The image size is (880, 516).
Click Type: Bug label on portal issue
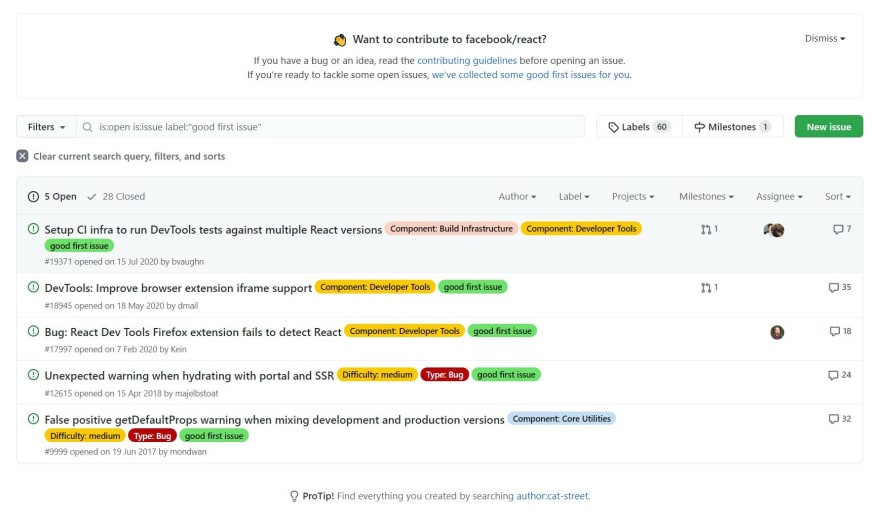coord(444,375)
